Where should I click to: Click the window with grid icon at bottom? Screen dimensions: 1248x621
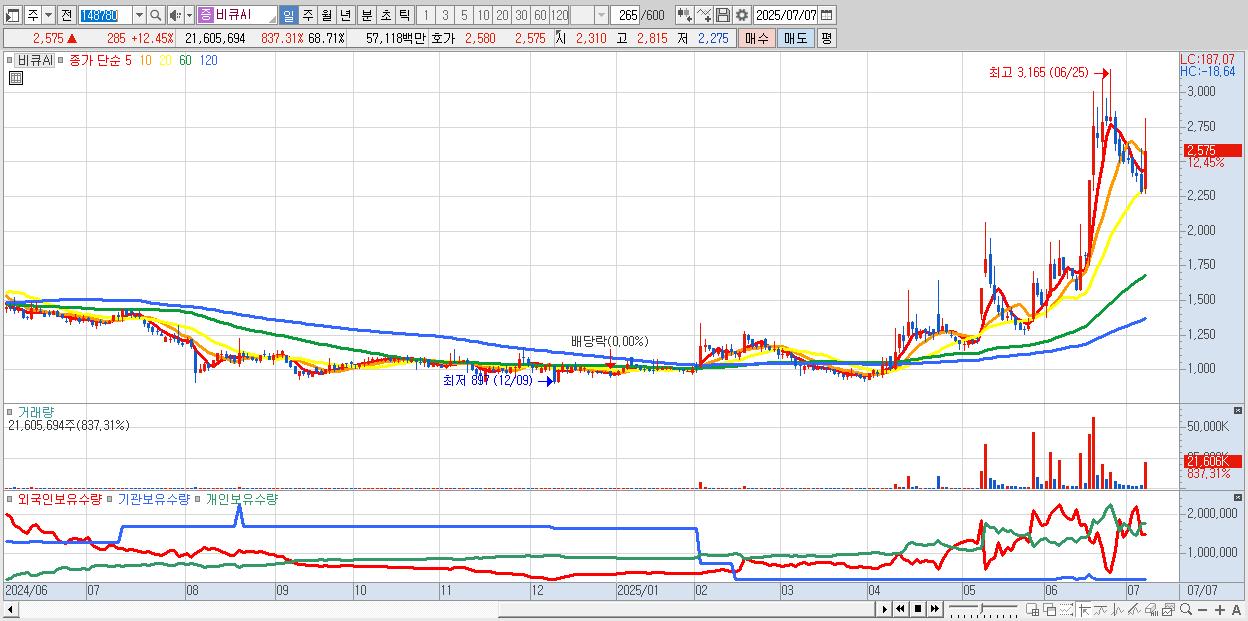pyautogui.click(x=1033, y=610)
